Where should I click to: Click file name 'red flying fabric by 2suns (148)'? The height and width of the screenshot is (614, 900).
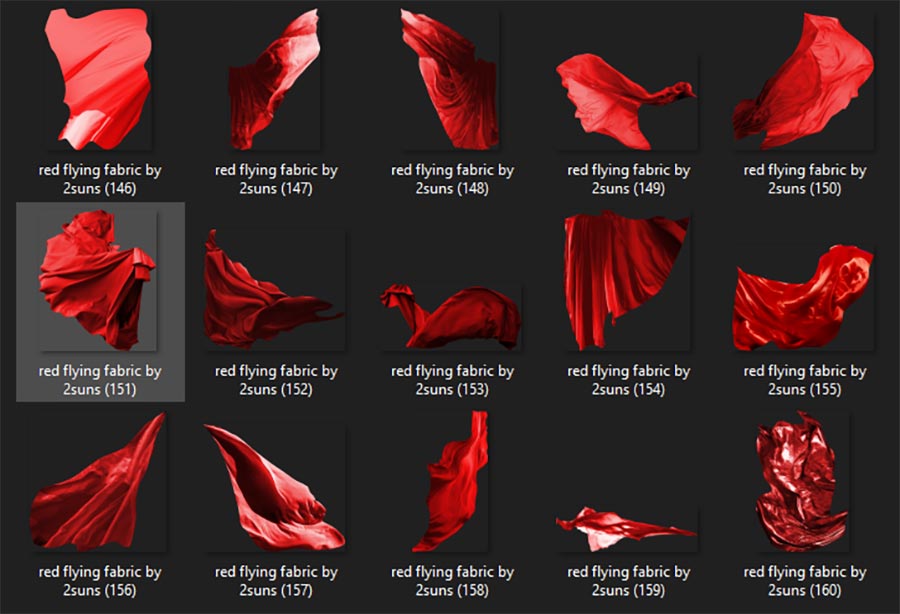452,179
